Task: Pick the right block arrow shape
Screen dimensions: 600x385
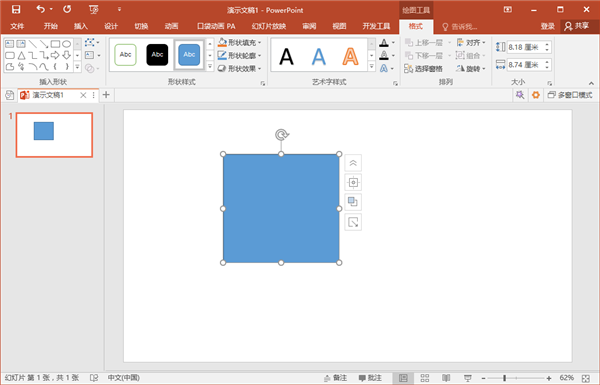Action: (55, 55)
